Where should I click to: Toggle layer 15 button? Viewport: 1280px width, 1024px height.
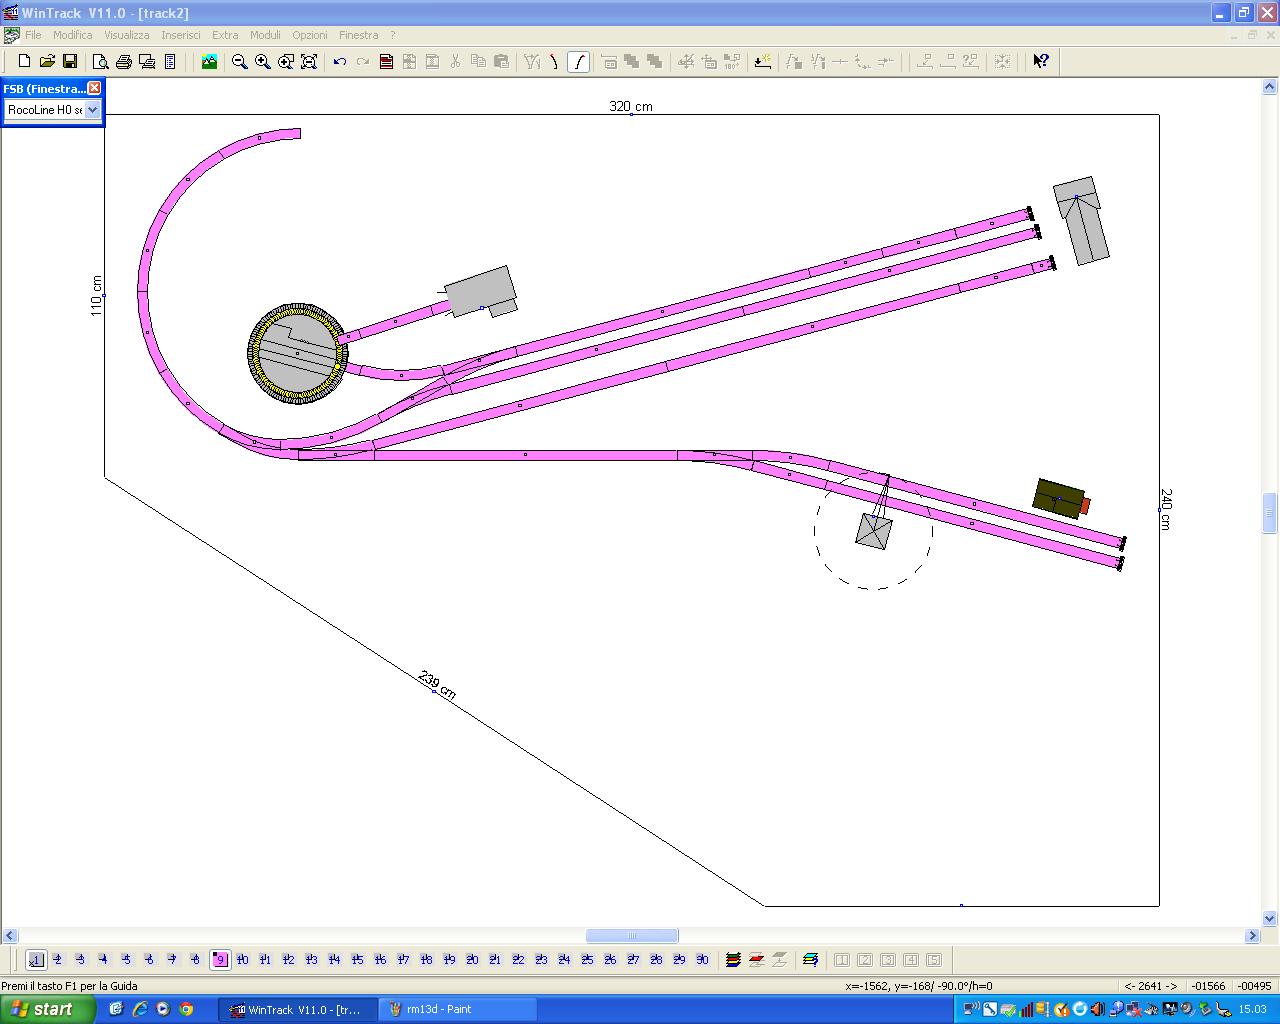[357, 960]
